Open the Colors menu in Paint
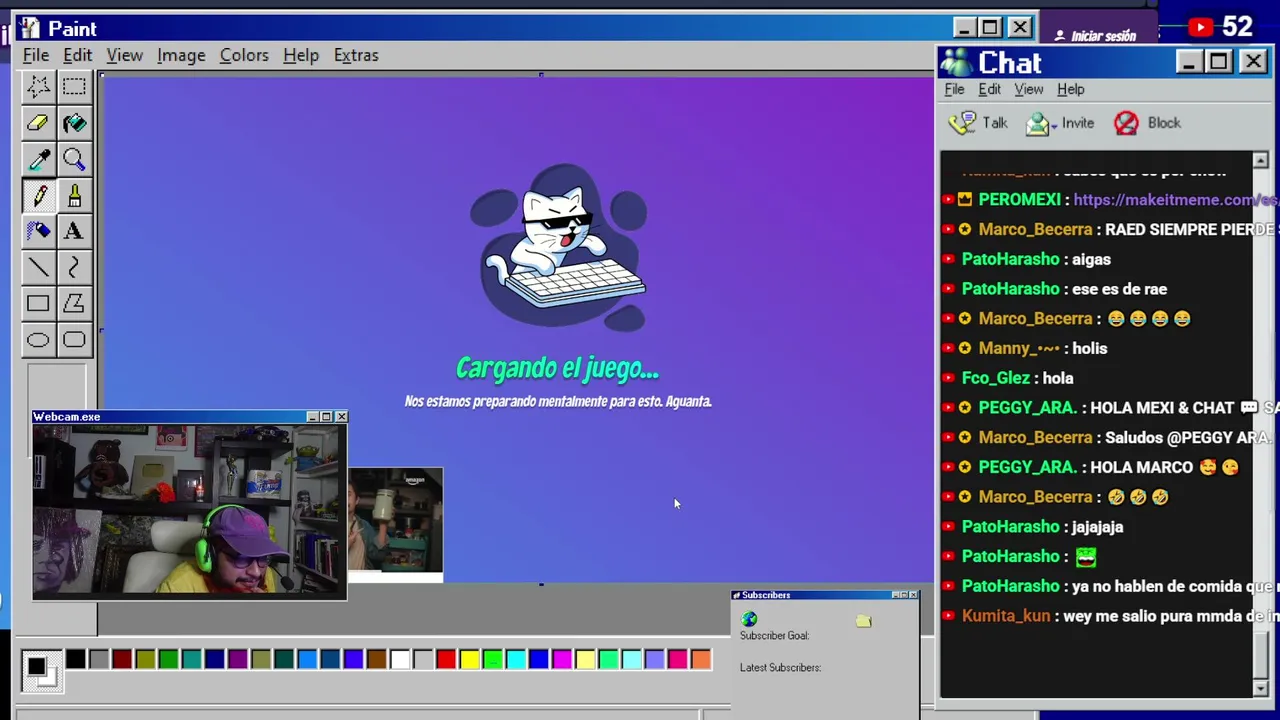This screenshot has width=1280, height=720. 244,55
